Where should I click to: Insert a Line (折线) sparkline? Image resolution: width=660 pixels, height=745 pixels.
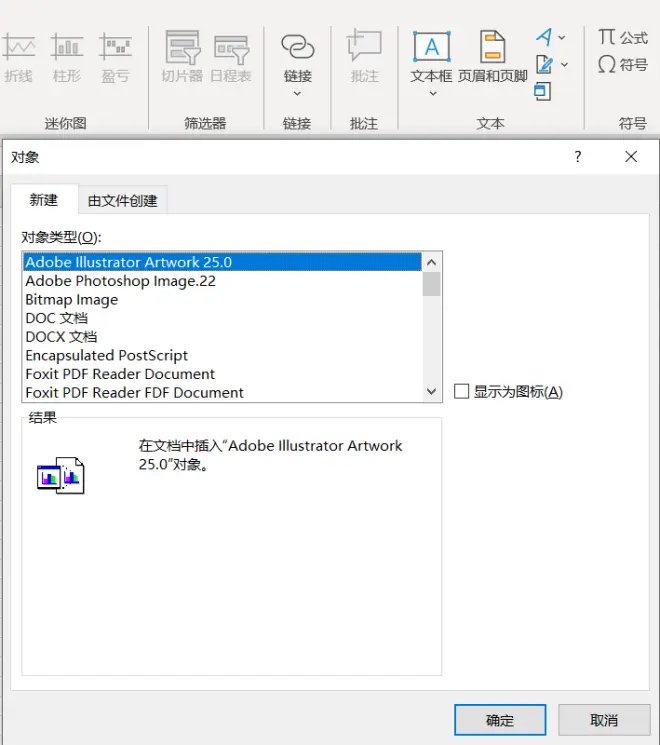(x=19, y=56)
